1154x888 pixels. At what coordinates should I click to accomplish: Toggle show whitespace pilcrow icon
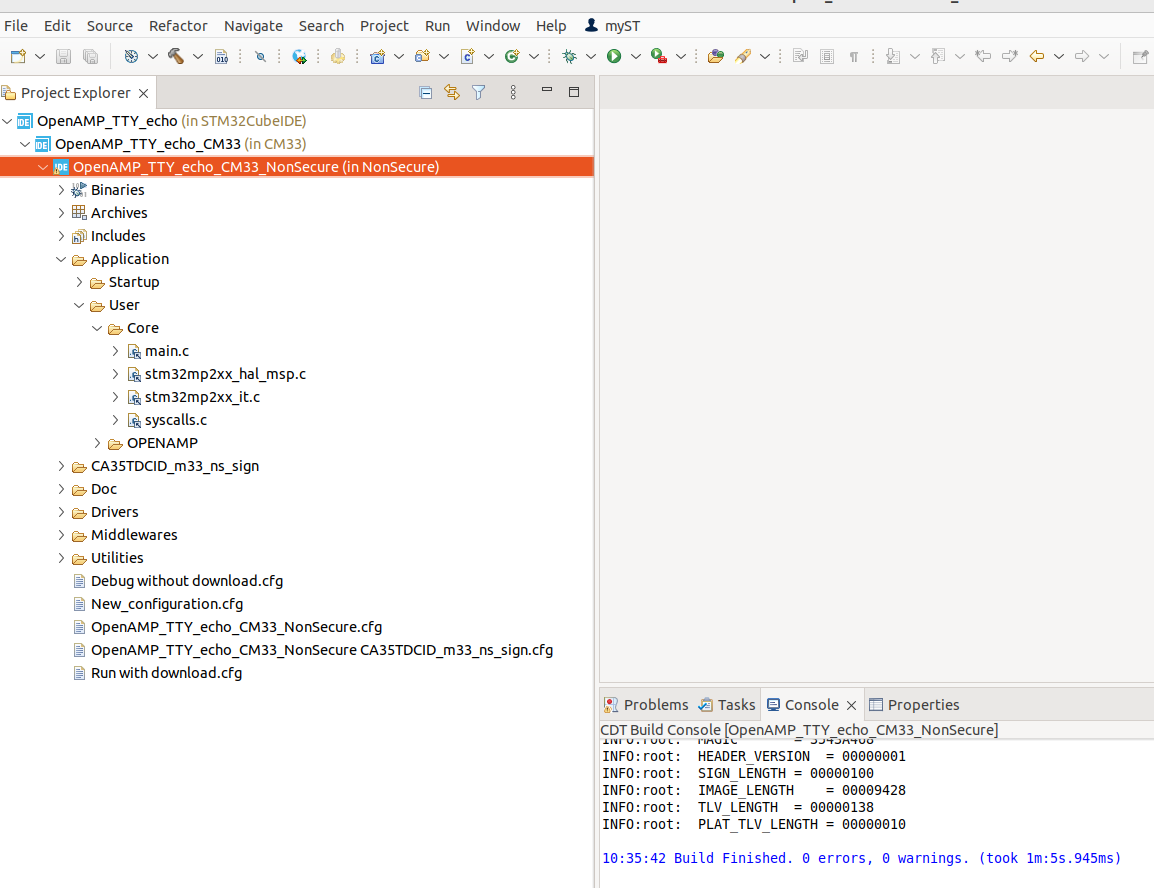pyautogui.click(x=854, y=56)
